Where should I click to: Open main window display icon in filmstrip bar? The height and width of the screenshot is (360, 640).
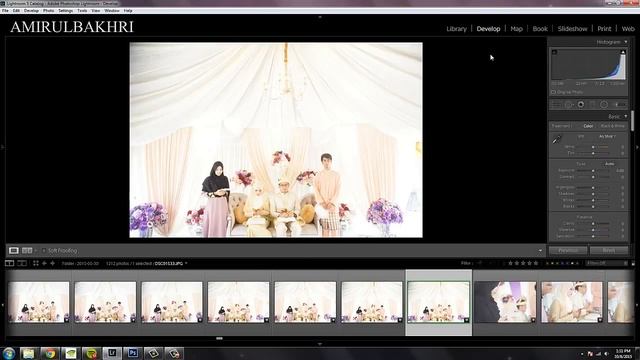tap(9, 263)
